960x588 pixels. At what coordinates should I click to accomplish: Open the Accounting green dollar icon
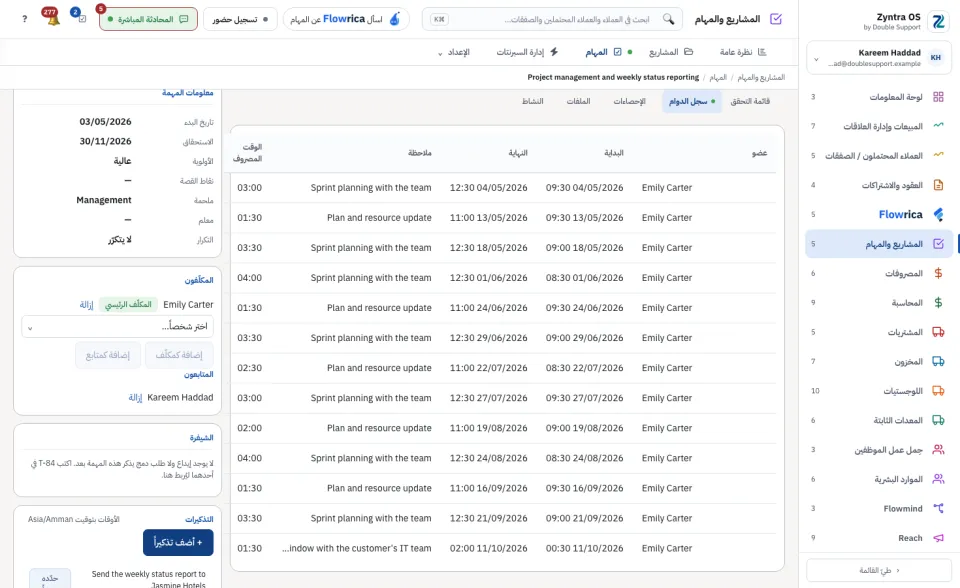click(x=938, y=303)
